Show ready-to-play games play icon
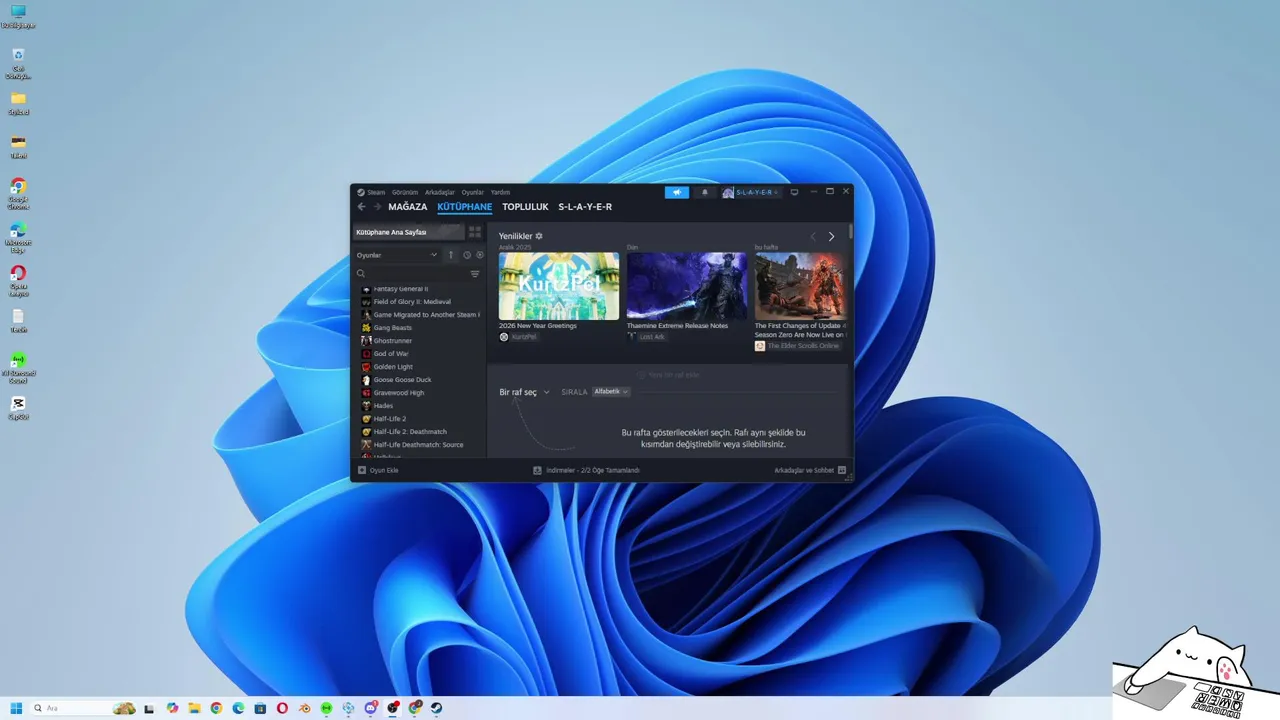The height and width of the screenshot is (720, 1280). tap(480, 255)
